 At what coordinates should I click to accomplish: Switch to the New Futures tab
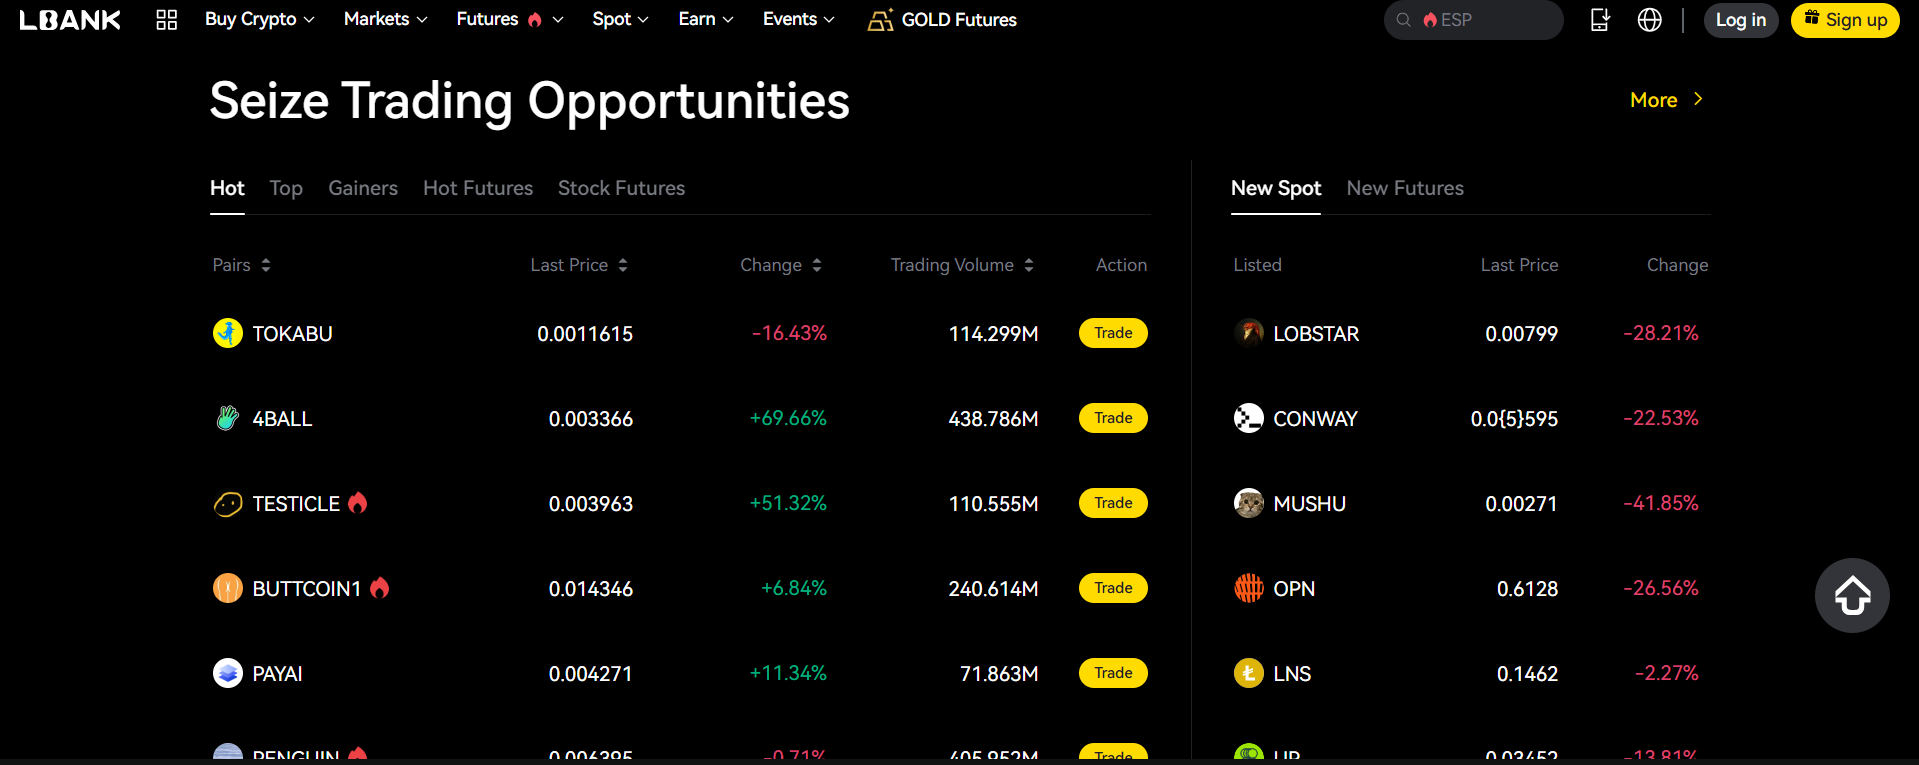coord(1404,188)
